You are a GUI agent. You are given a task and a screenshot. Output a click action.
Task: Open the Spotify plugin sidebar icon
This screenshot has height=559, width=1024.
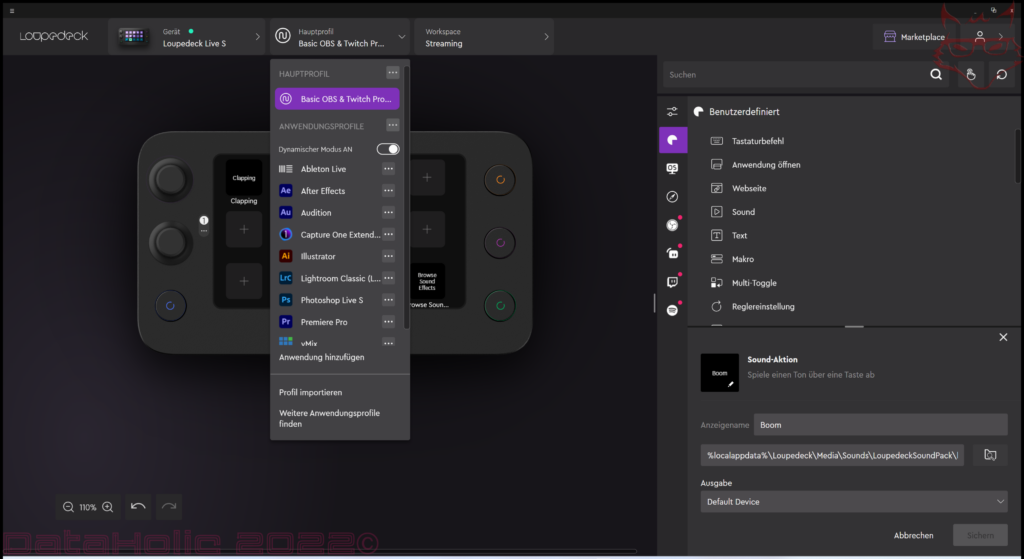coord(672,310)
